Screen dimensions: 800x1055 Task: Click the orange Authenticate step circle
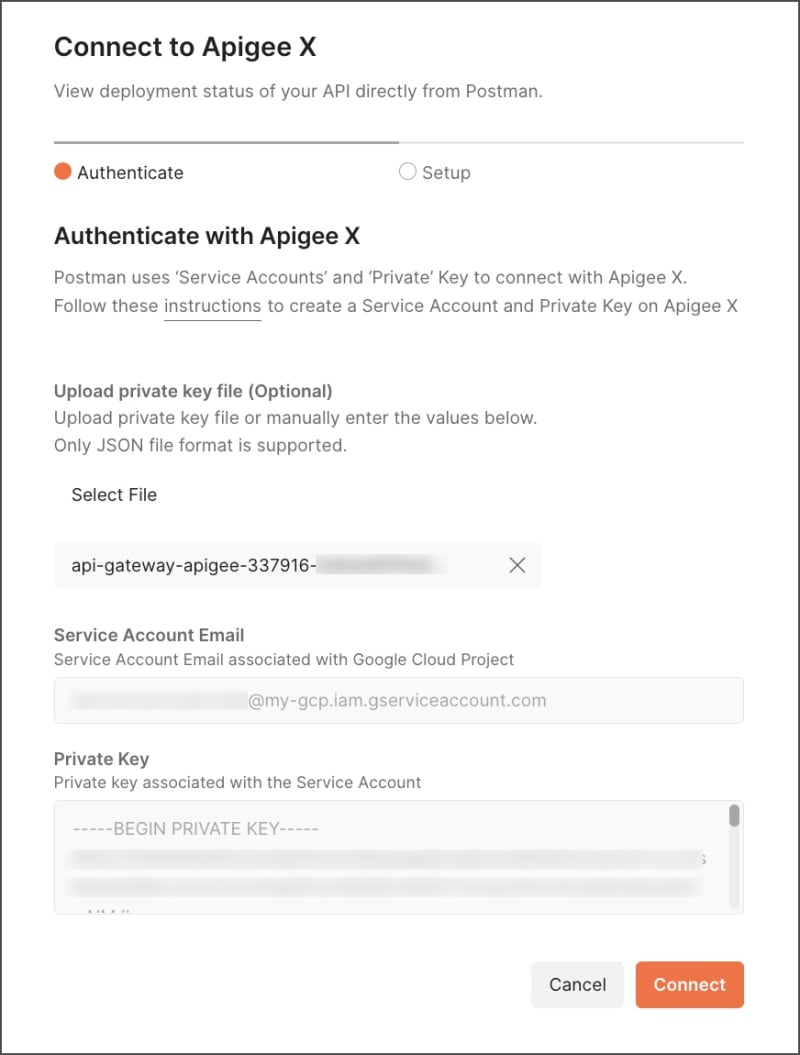pos(63,172)
